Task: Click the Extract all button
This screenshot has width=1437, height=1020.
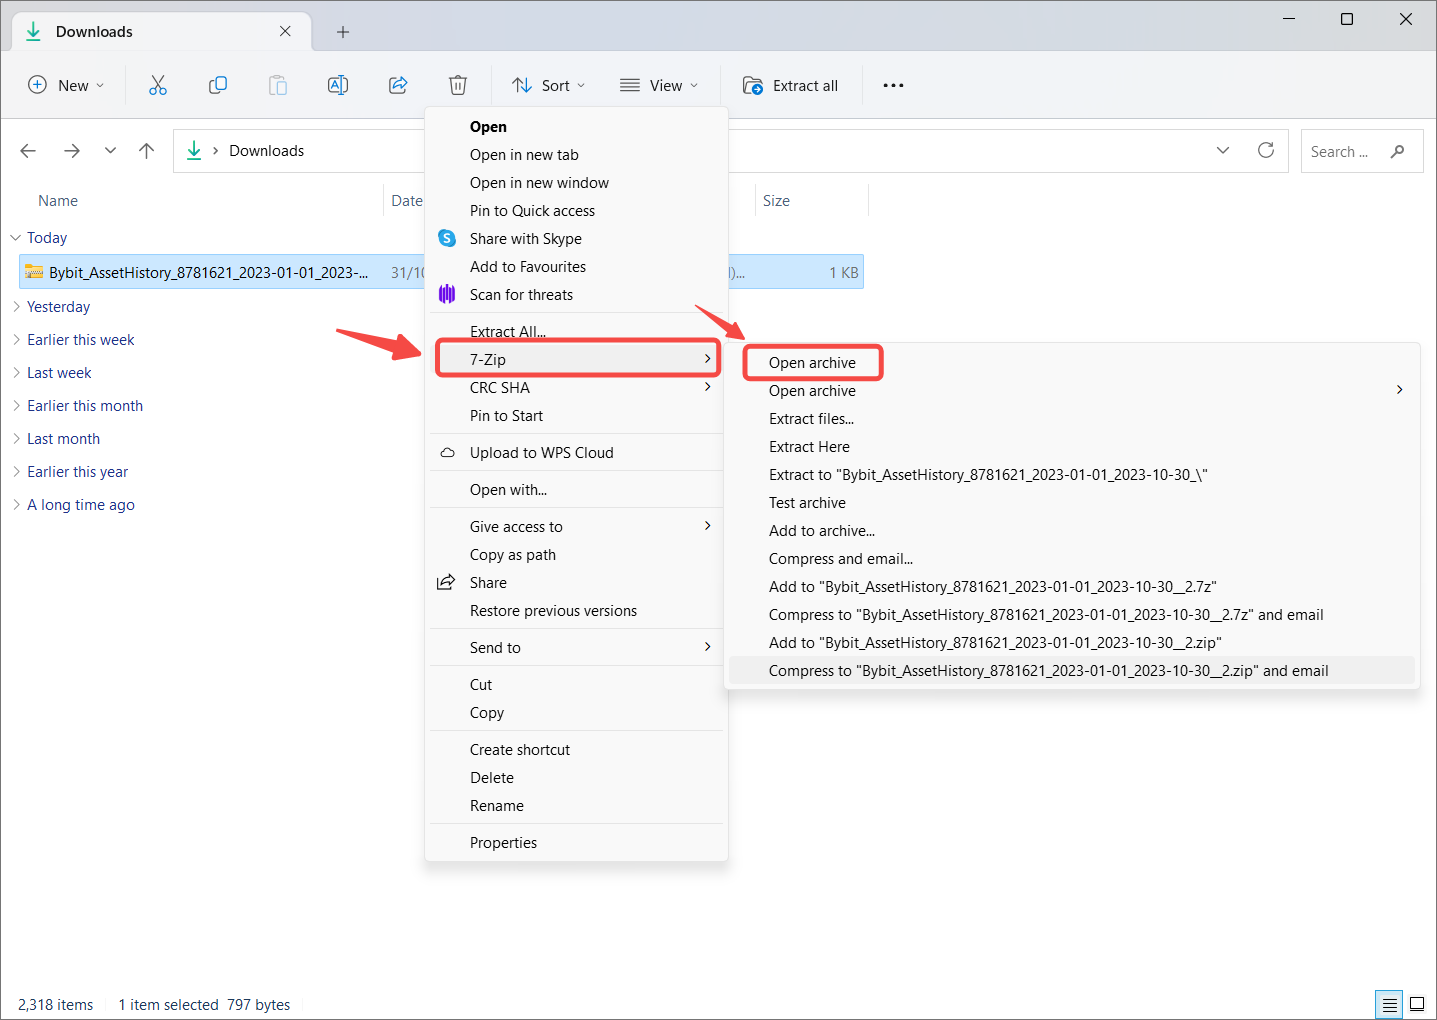Action: coord(791,86)
